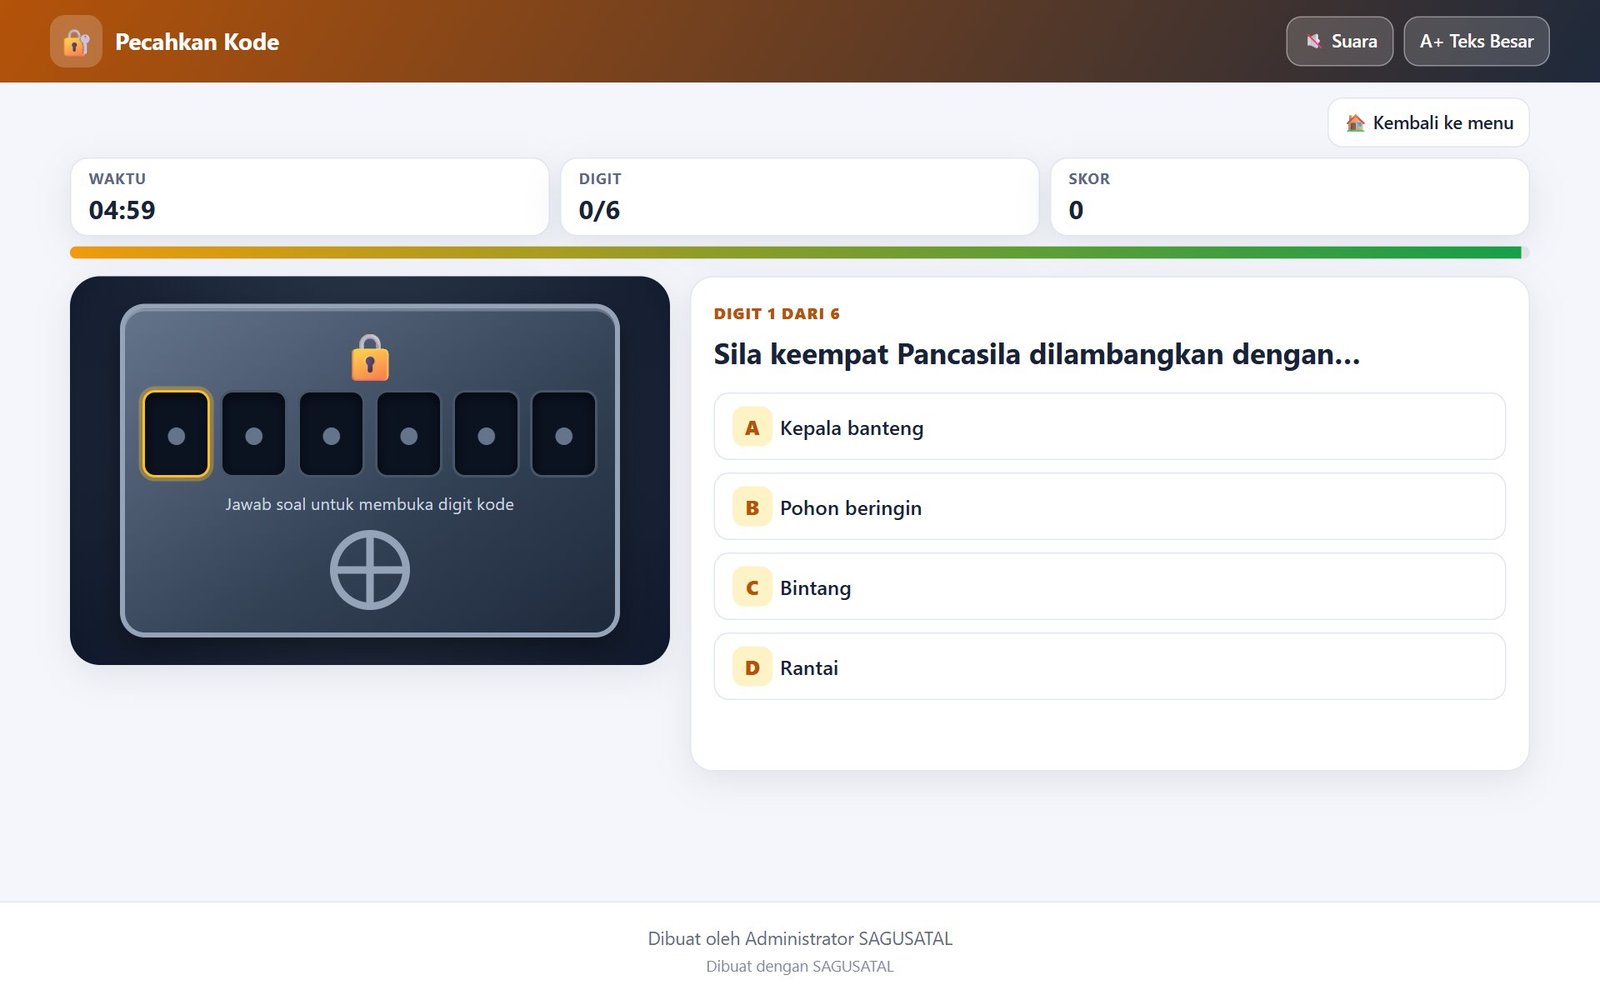
Task: Click the Pecahkan Kode title text
Action: 197,41
